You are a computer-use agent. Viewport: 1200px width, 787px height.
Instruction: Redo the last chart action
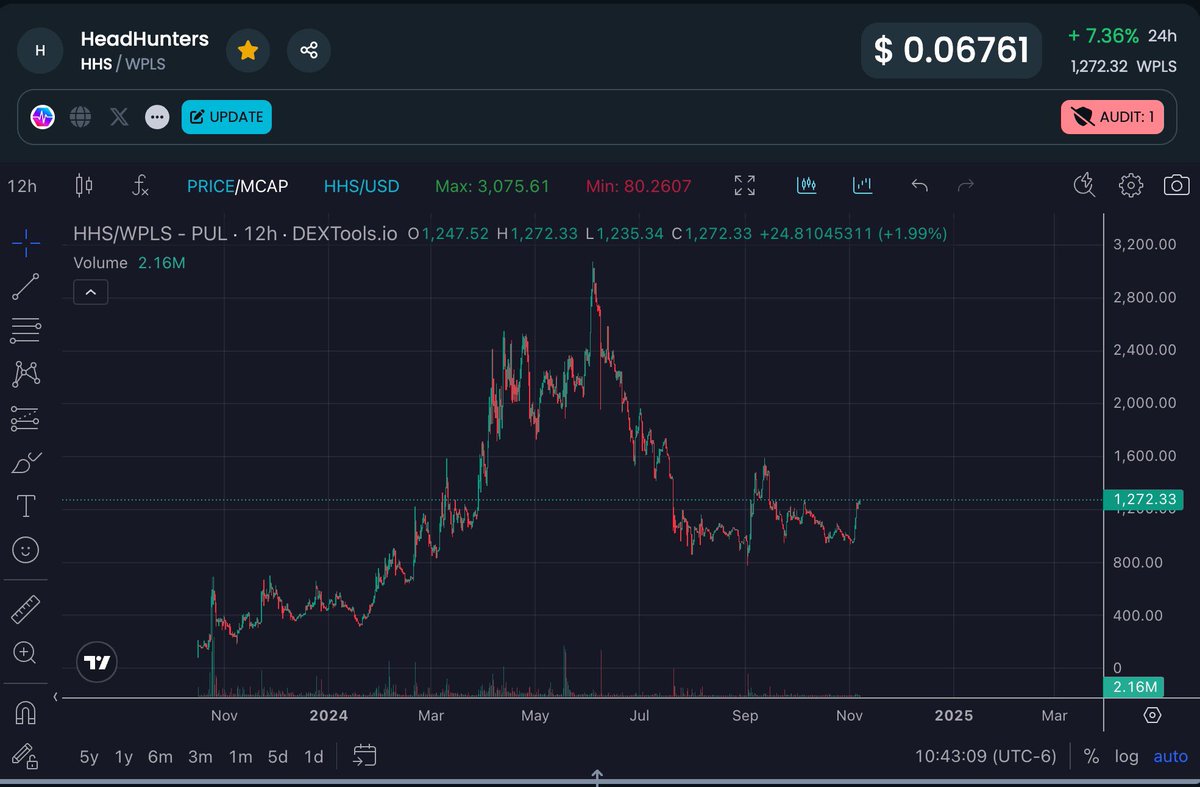point(966,185)
